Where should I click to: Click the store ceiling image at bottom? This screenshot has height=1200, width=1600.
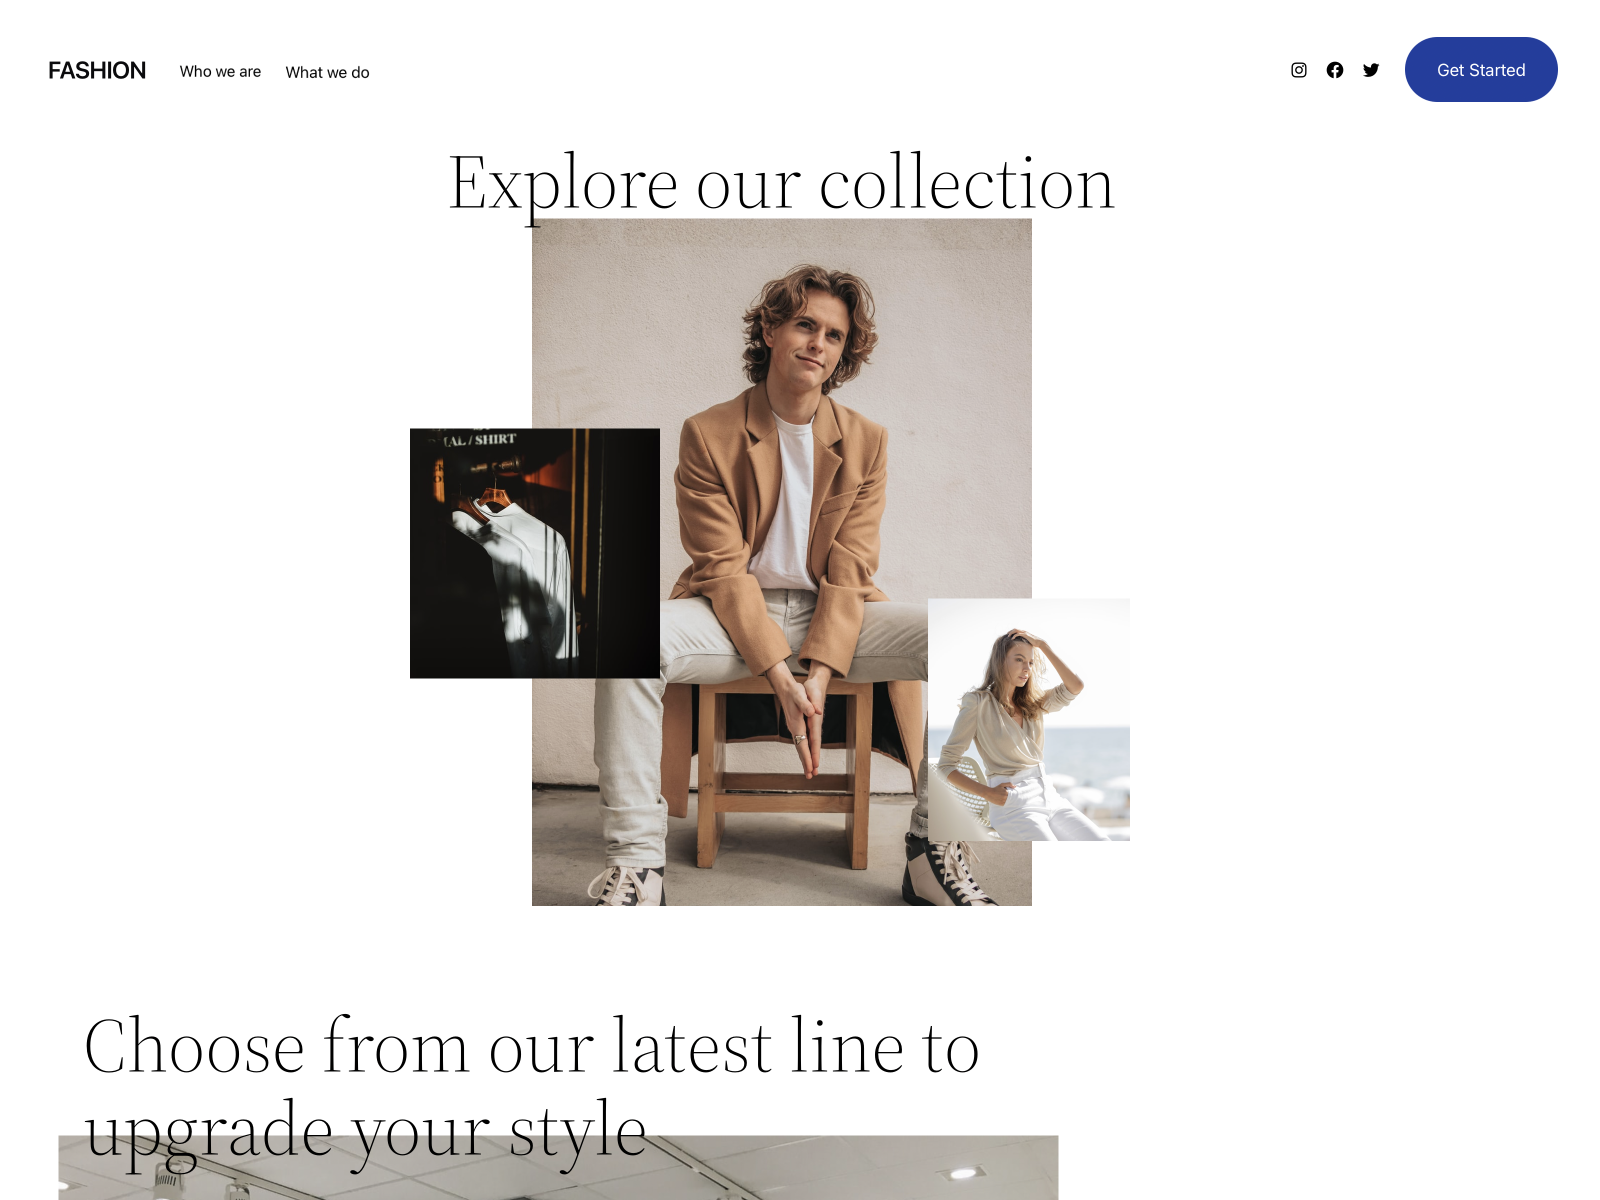point(558,1168)
